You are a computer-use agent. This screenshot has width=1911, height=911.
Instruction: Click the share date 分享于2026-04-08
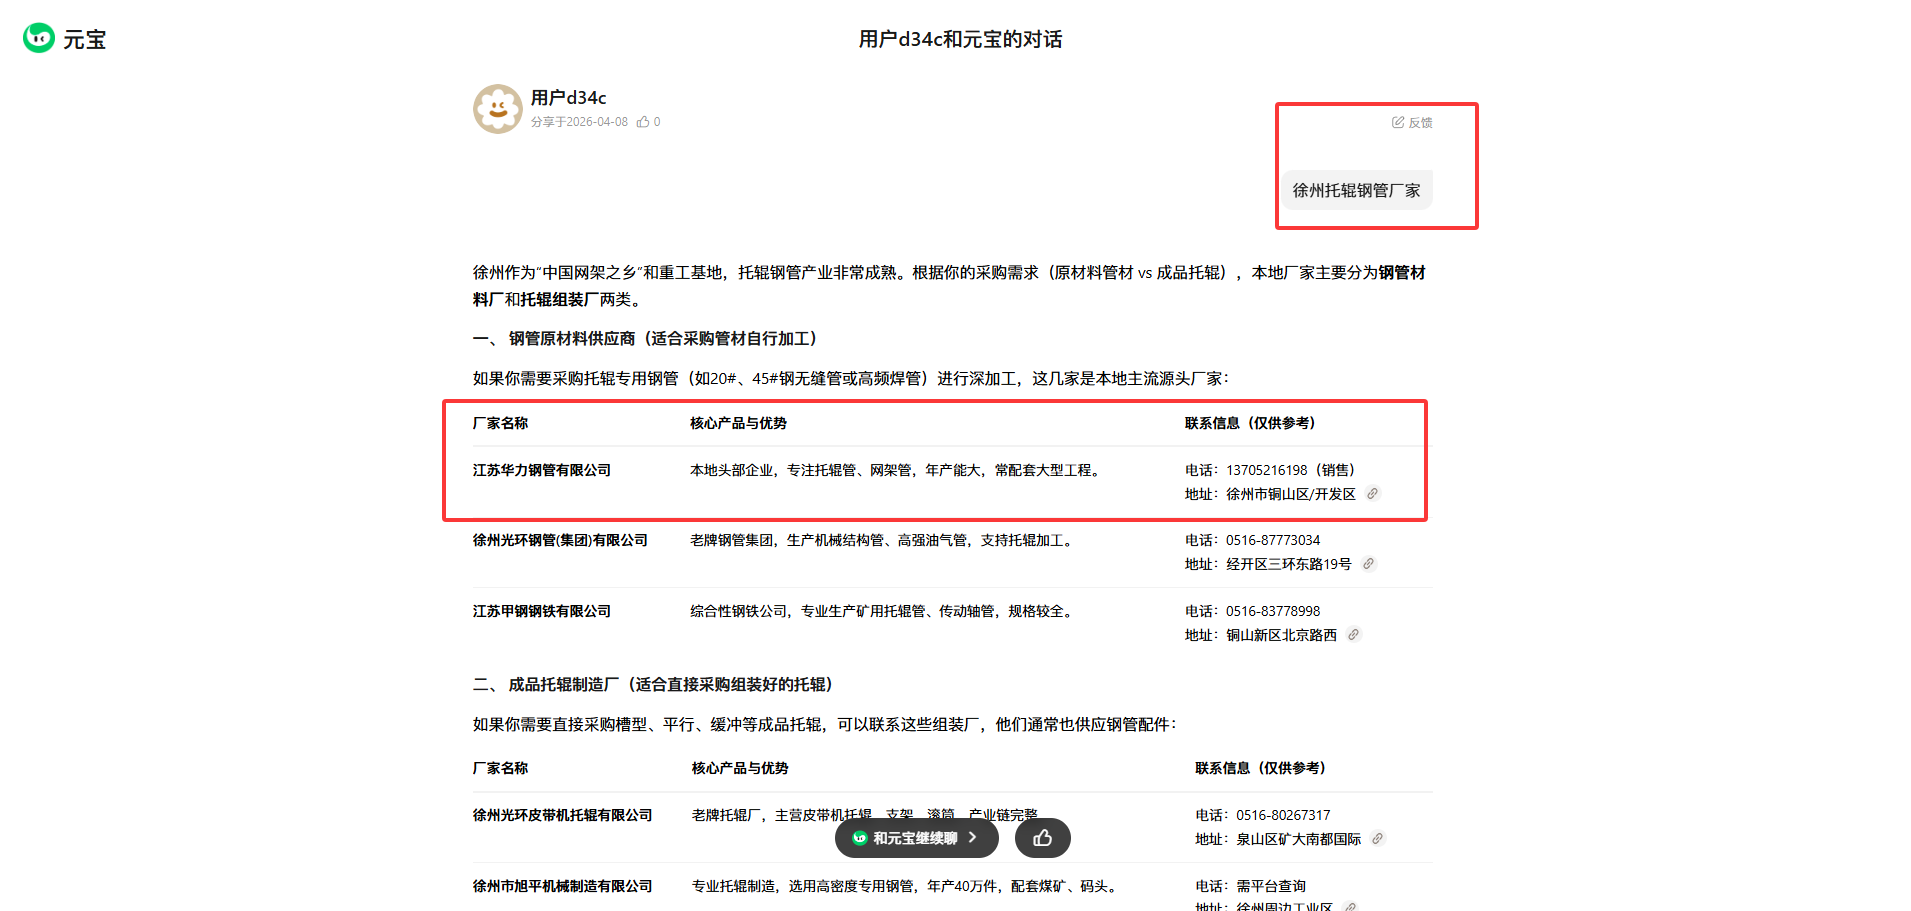click(579, 122)
